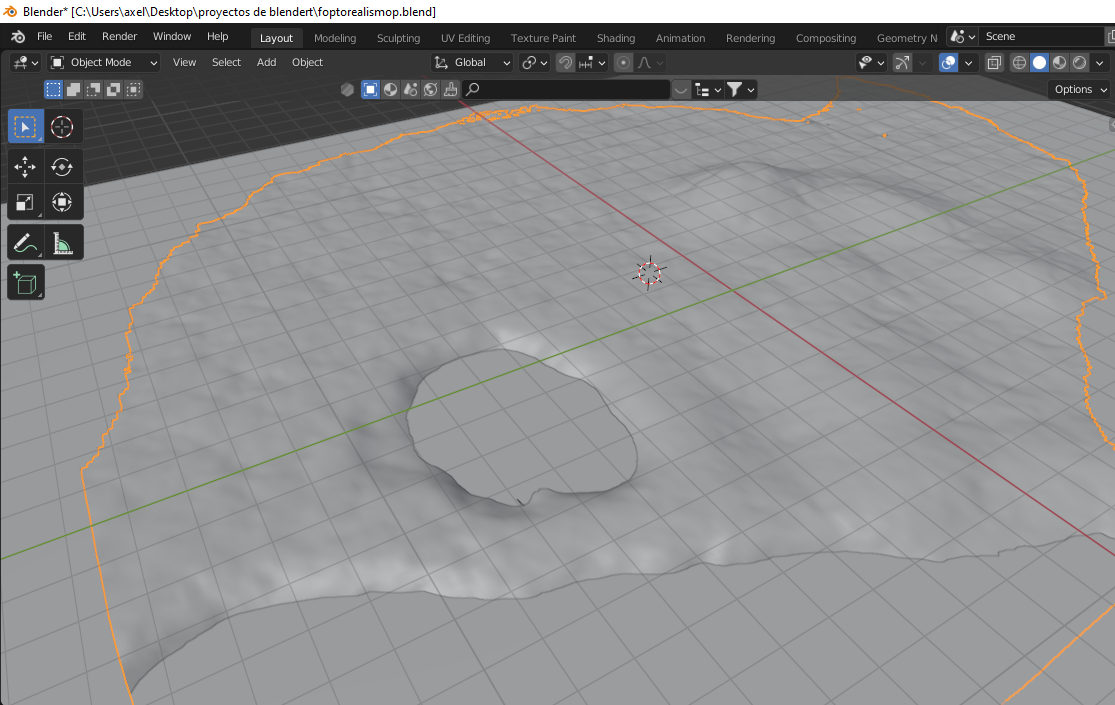Viewport: 1115px width, 705px height.
Task: Click the half-shaded sphere filter icon
Action: point(390,90)
